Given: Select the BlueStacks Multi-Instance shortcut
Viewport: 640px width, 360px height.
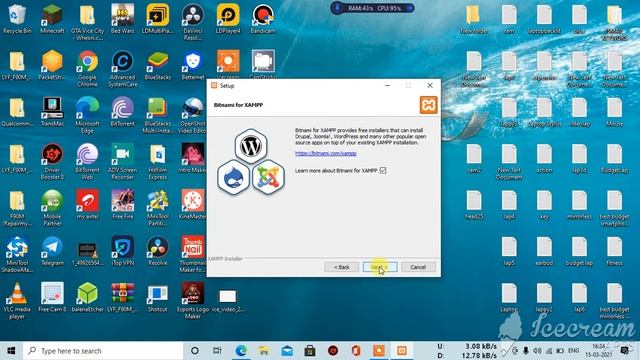Looking at the screenshot, I should coord(158,116).
